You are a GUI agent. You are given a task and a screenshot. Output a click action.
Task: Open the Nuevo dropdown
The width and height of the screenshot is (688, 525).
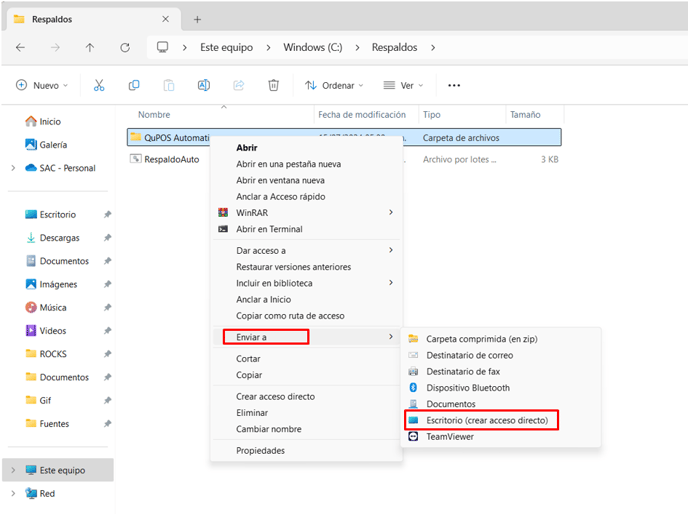click(42, 85)
